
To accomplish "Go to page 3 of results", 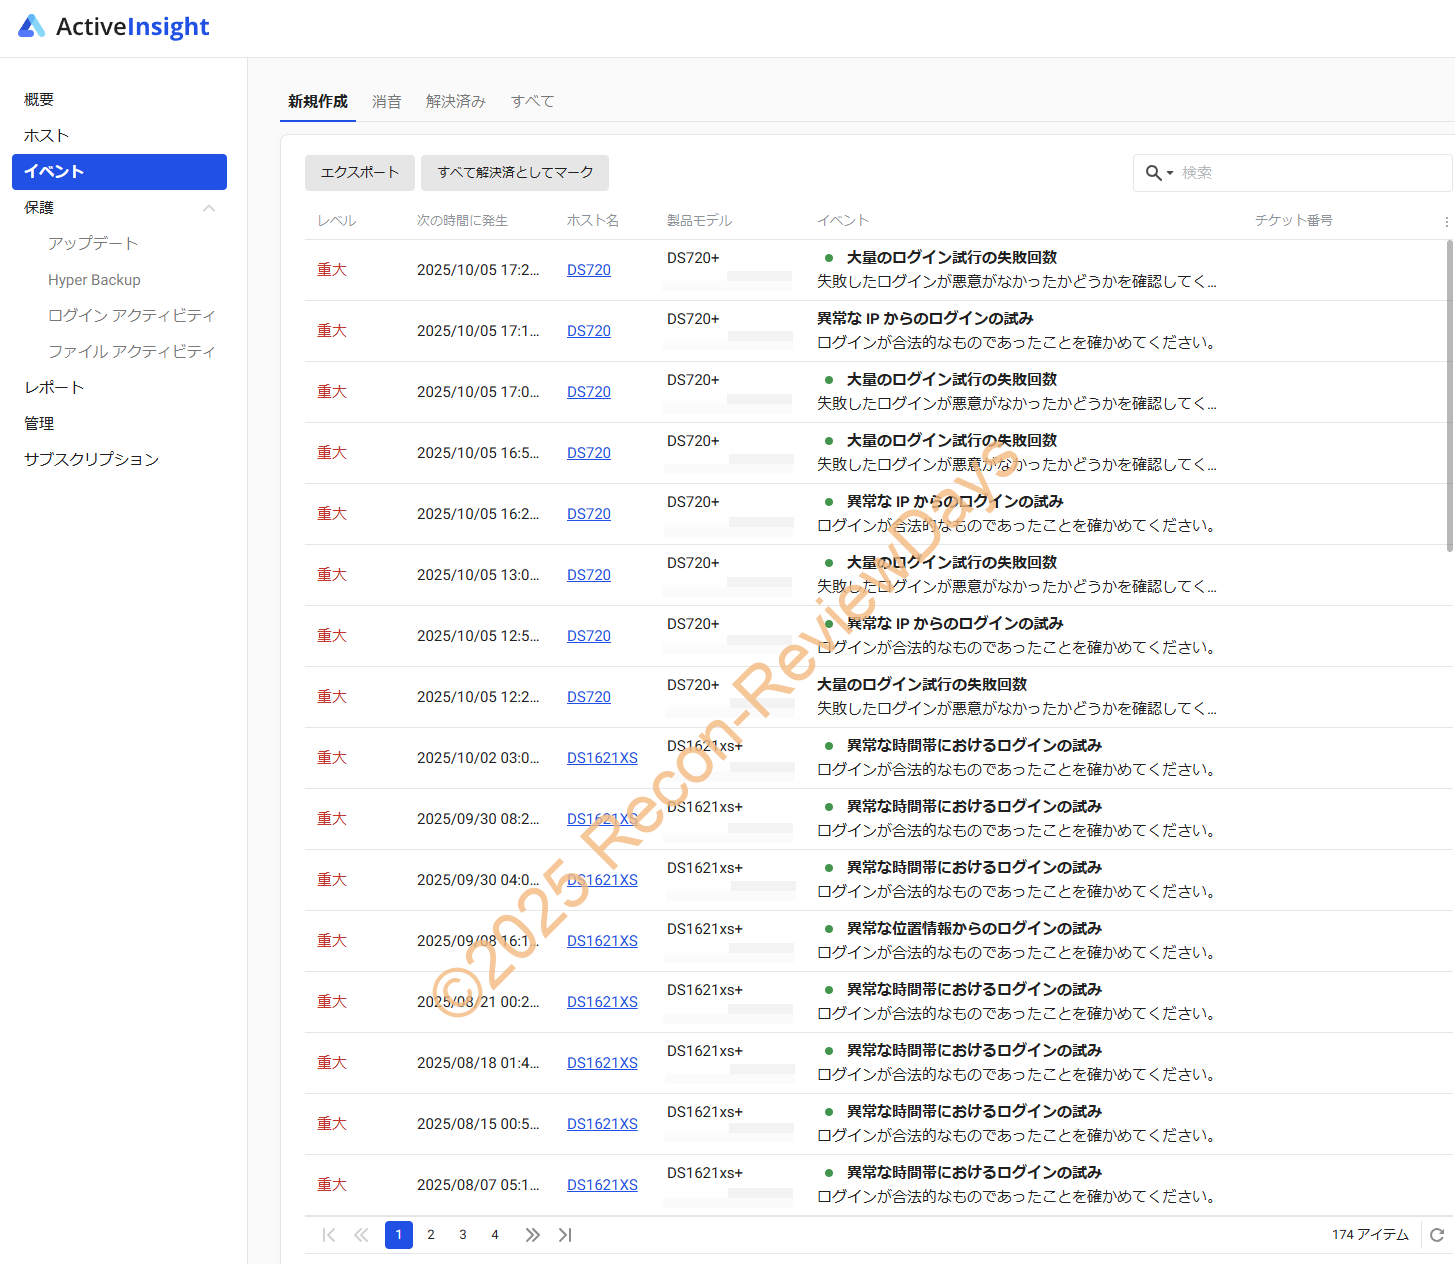I will 463,1235.
